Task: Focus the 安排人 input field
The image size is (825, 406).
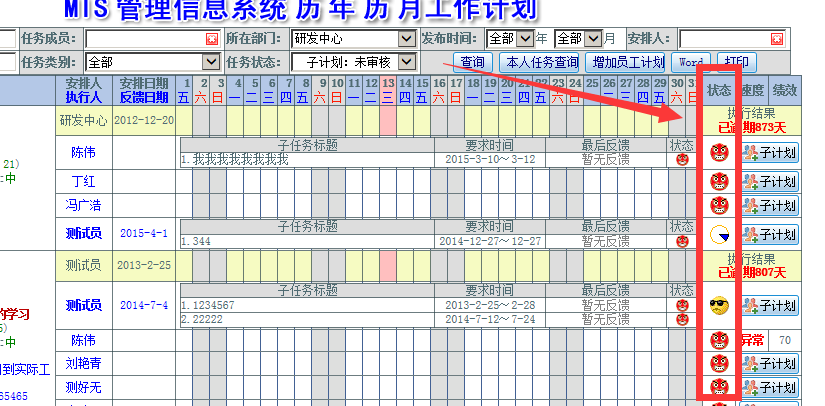Action: [732, 39]
